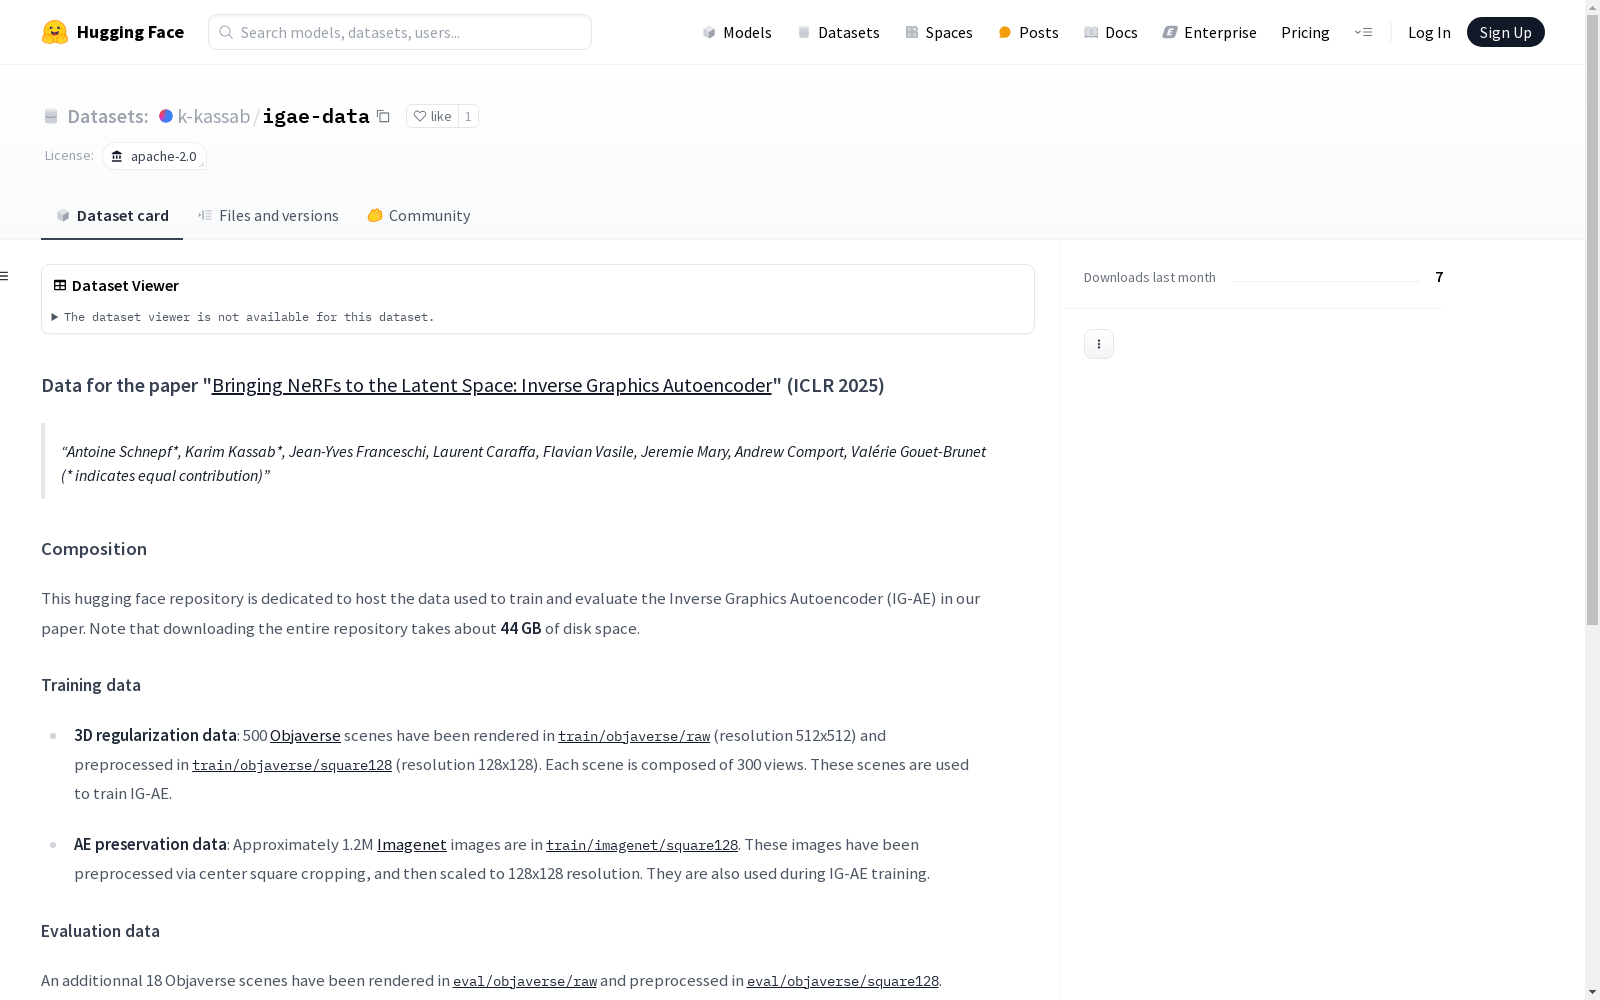1600x1000 pixels.
Task: Click the Evaluation data heading
Action: coord(100,931)
